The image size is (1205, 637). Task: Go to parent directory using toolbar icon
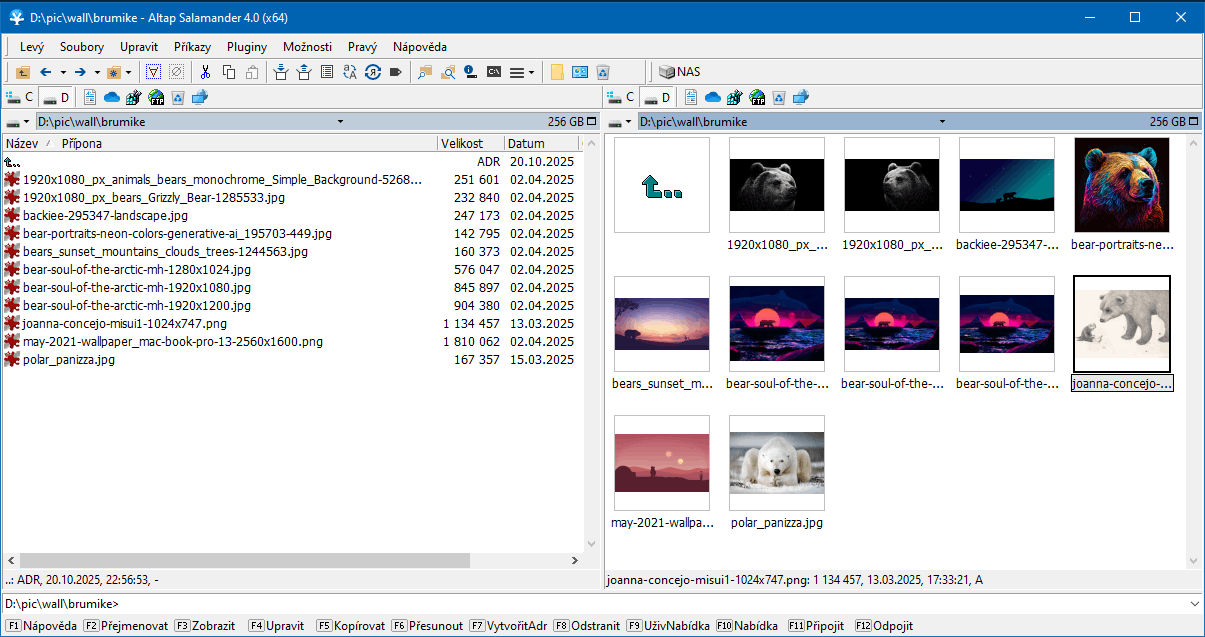[x=22, y=72]
